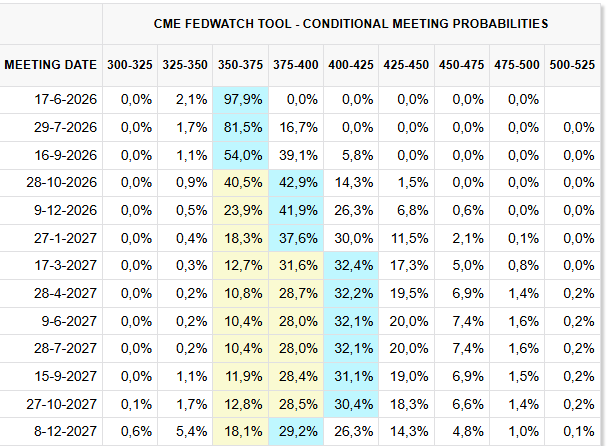
Task: Select the MEETING DATE column header
Action: pyautogui.click(x=51, y=65)
